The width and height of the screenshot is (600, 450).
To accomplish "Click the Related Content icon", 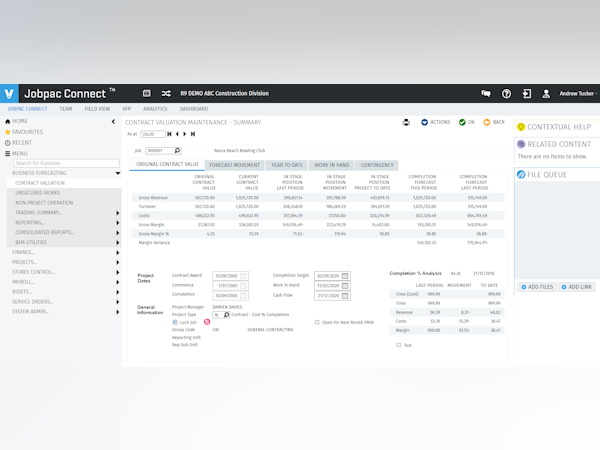I will [x=521, y=144].
